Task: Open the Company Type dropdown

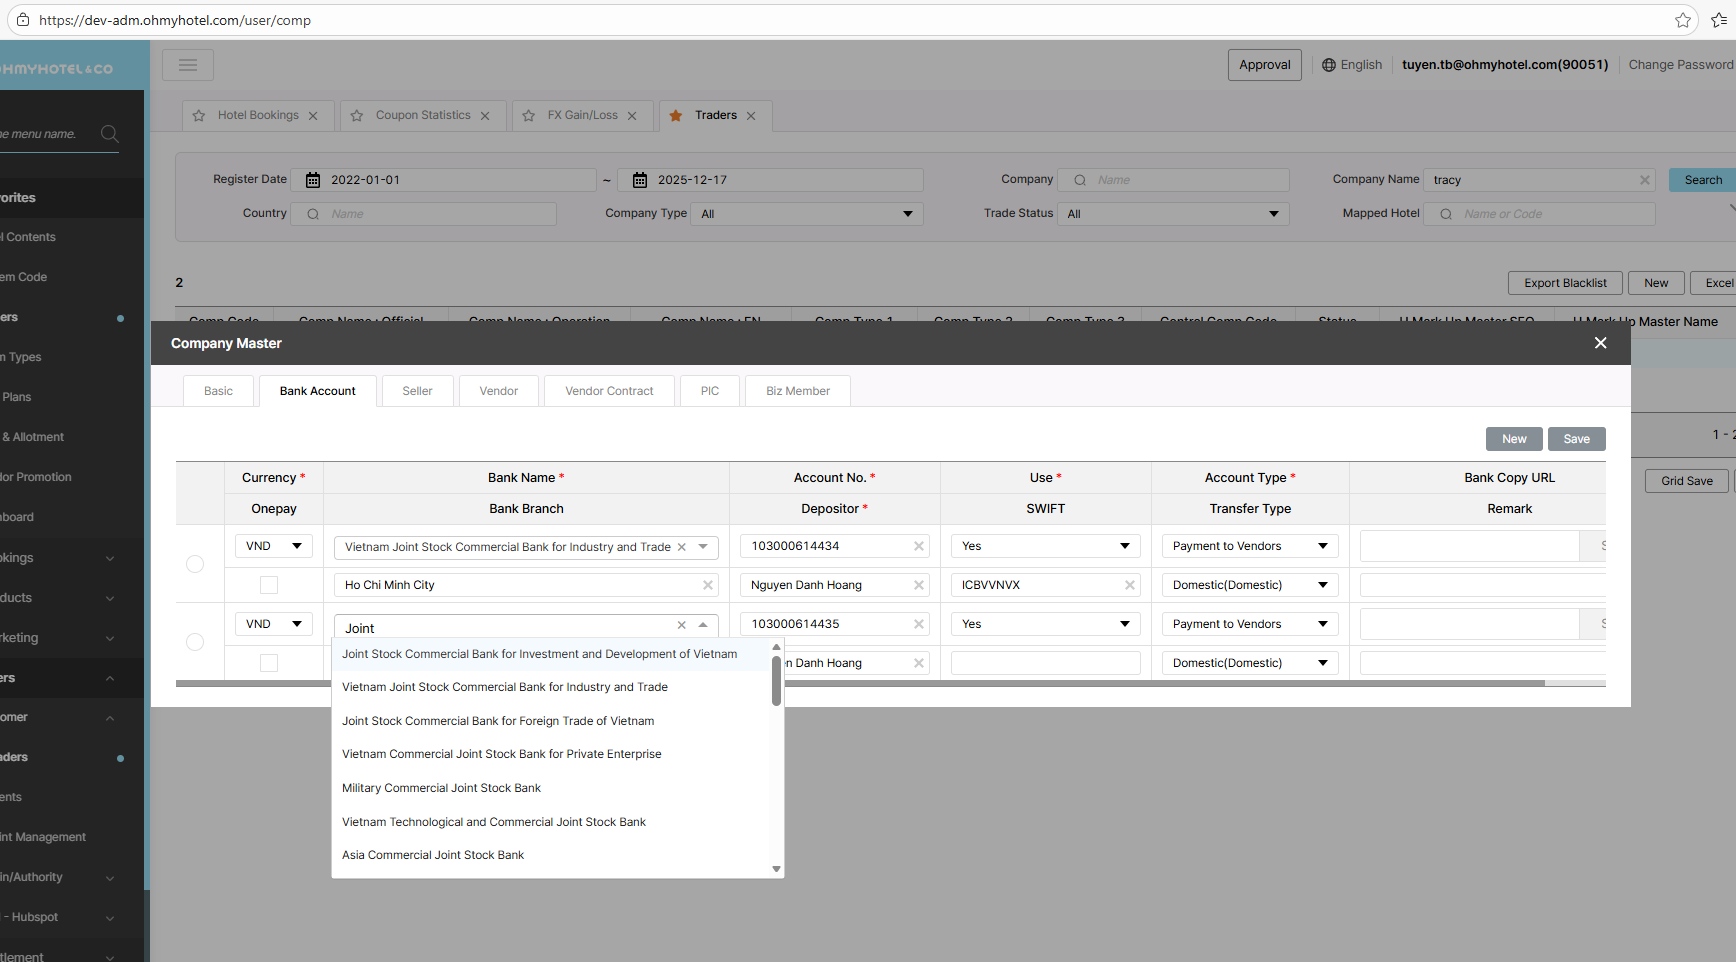Action: pyautogui.click(x=806, y=214)
